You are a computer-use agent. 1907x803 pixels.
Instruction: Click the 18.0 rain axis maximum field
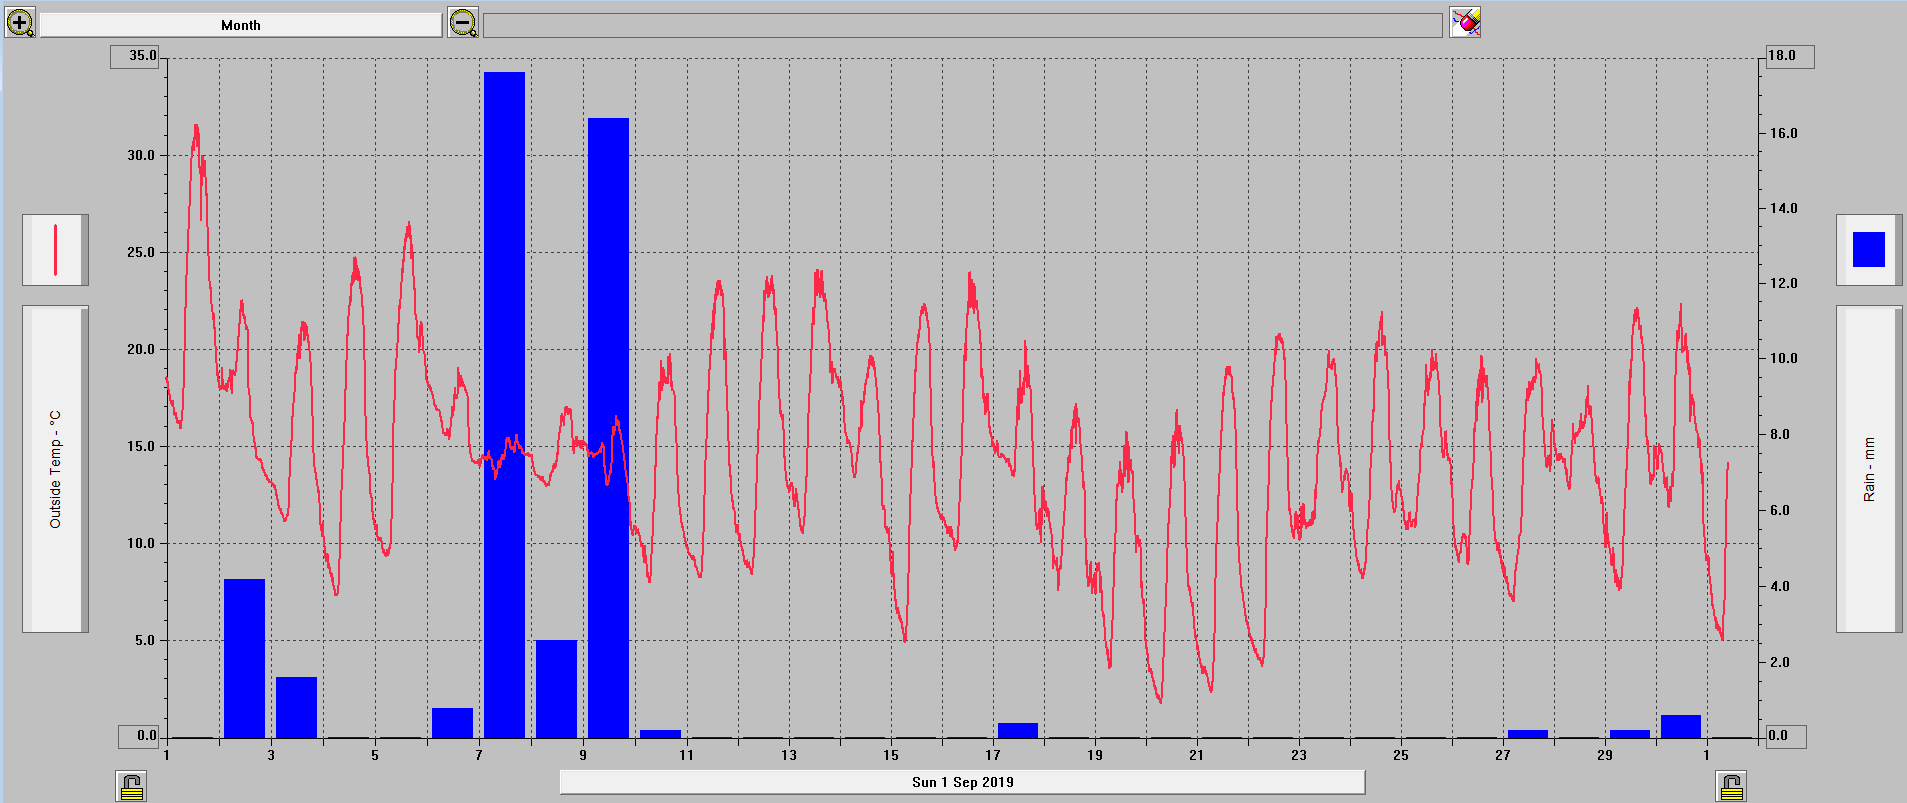(x=1786, y=56)
